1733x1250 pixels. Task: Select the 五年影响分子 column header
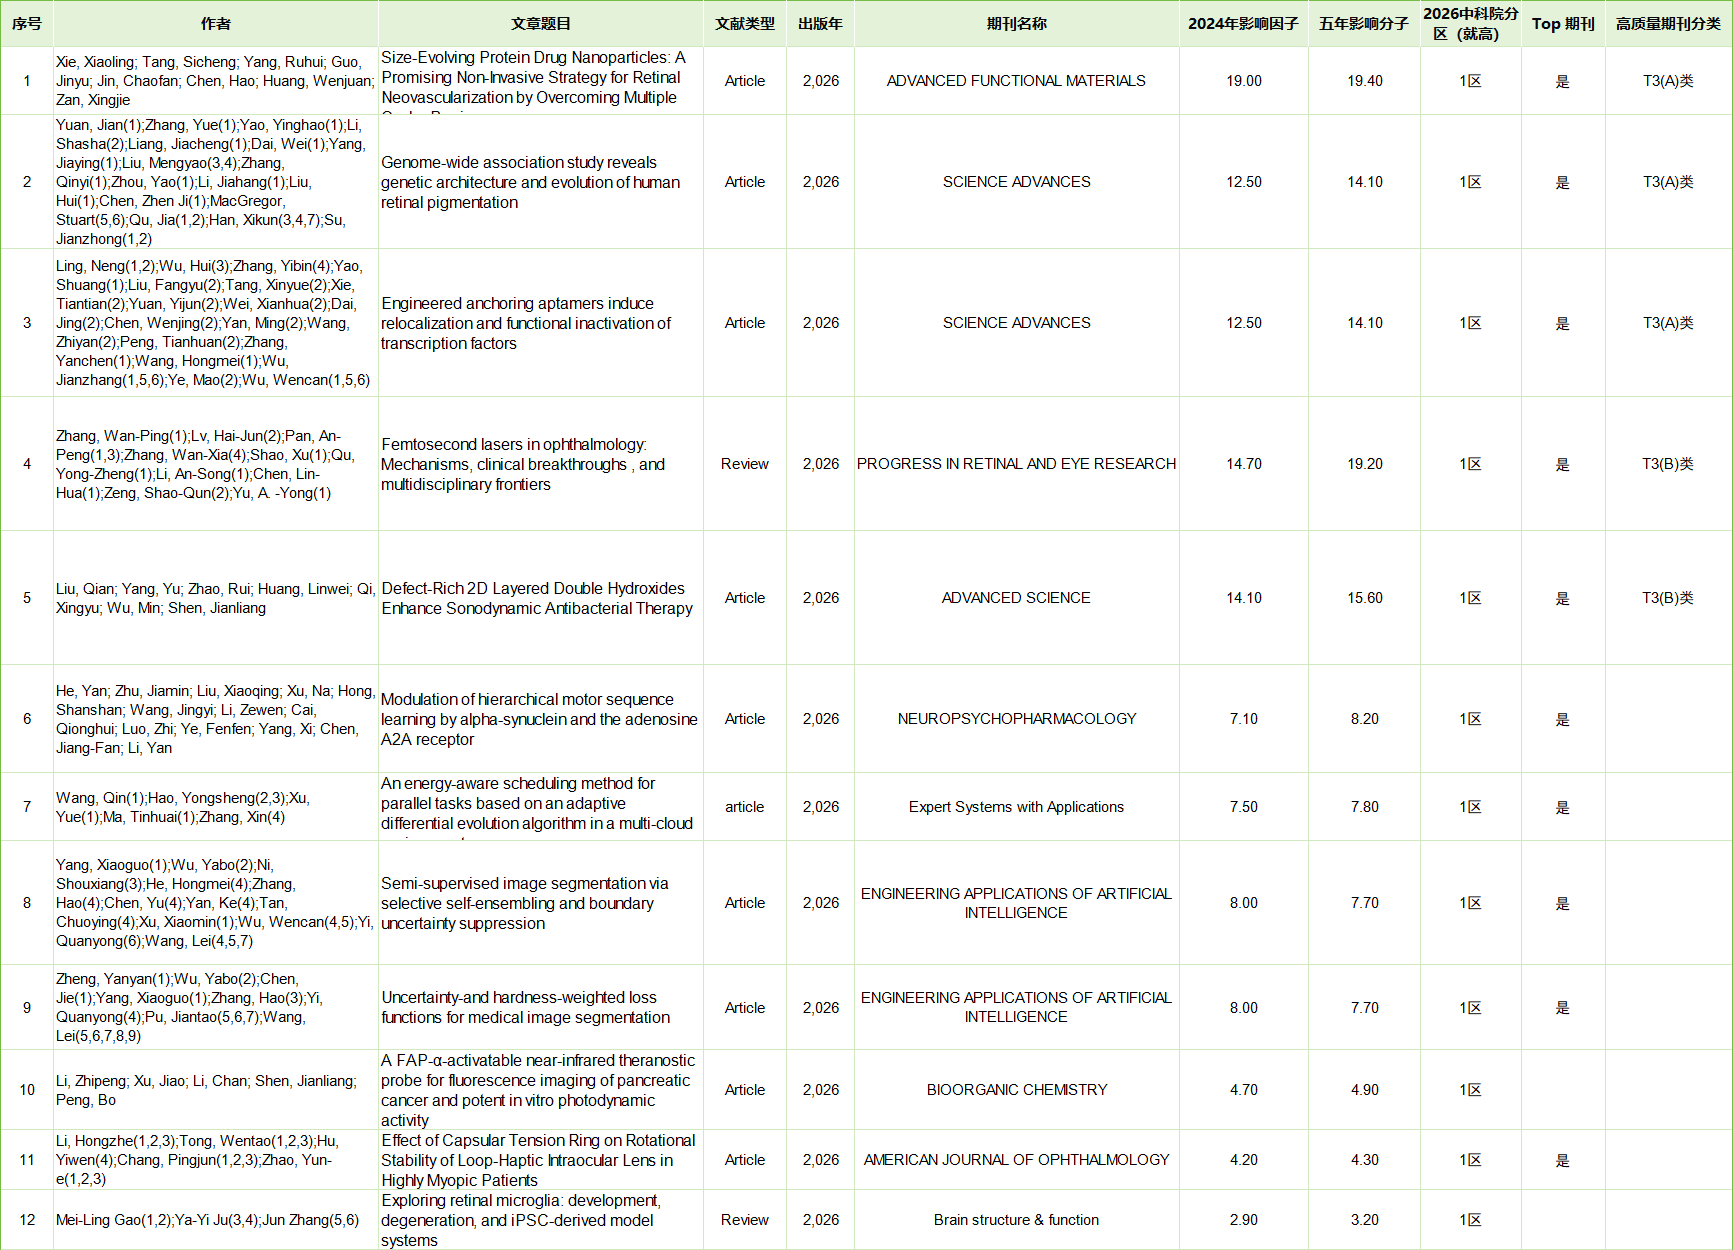tap(1364, 24)
